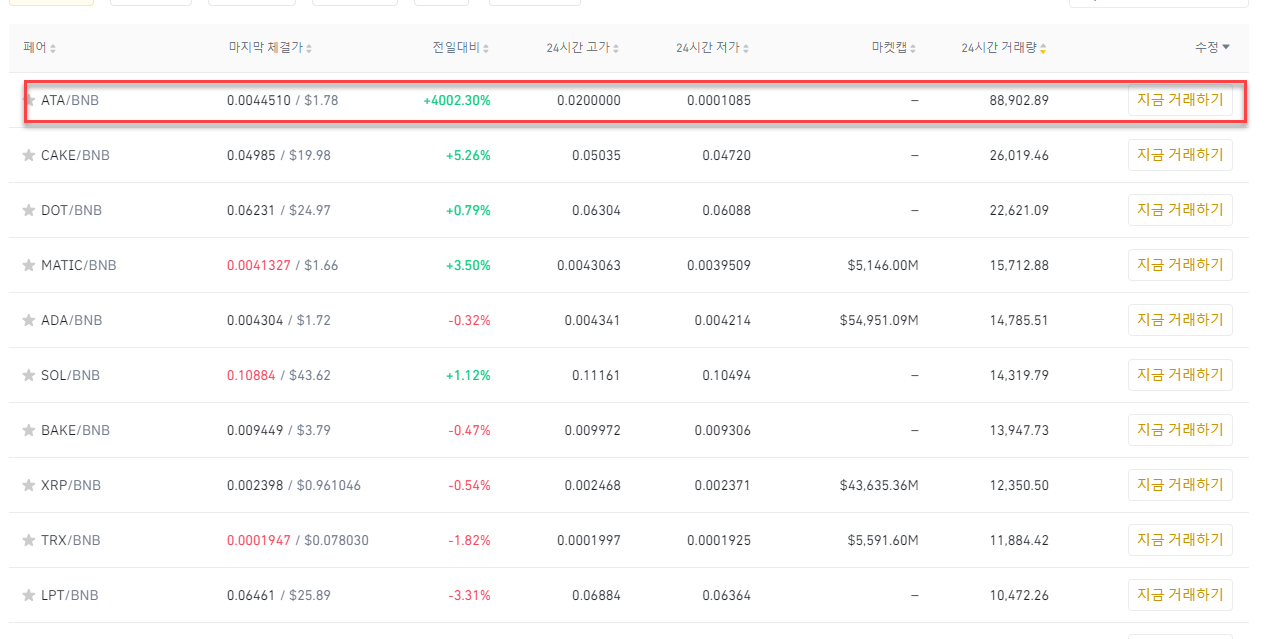Screen dimensions: 1270x639
Task: Select market cap $5,591.60M
Action: coord(884,540)
